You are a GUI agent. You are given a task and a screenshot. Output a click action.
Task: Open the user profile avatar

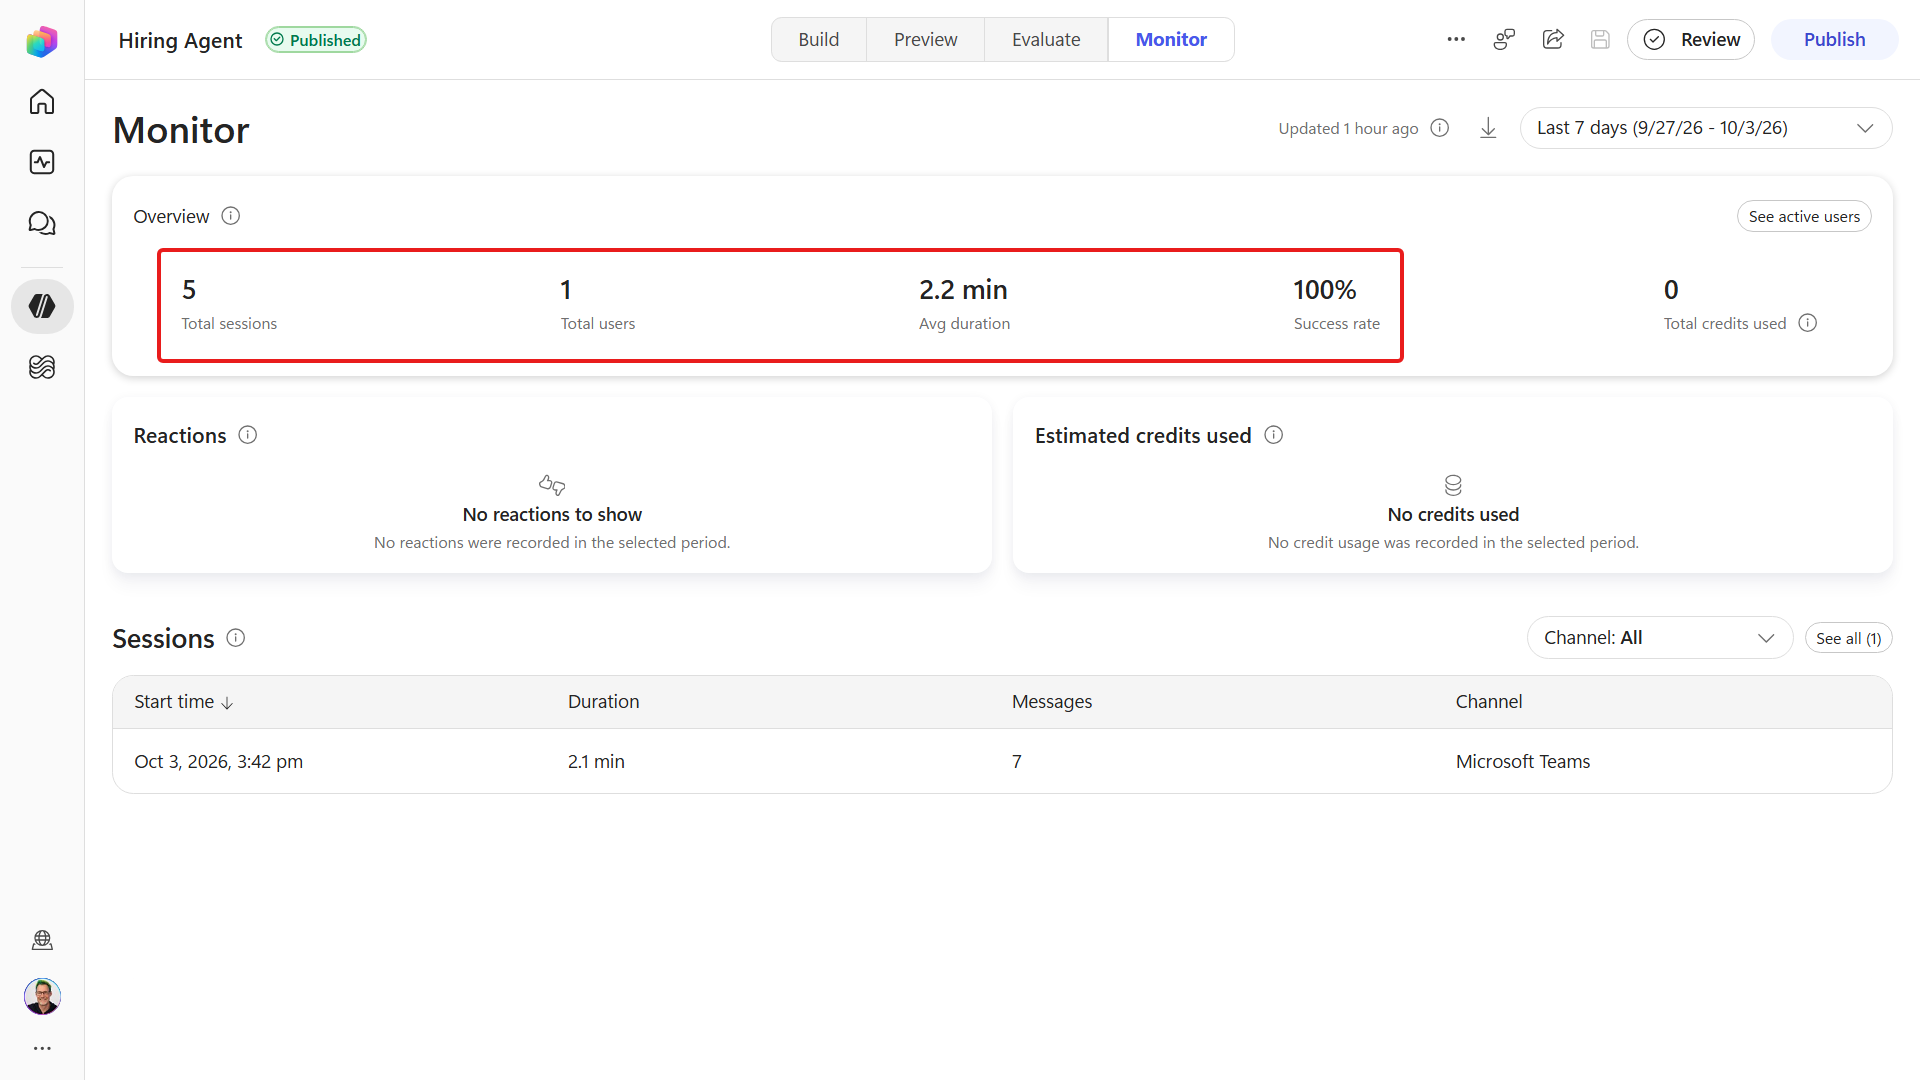42,996
